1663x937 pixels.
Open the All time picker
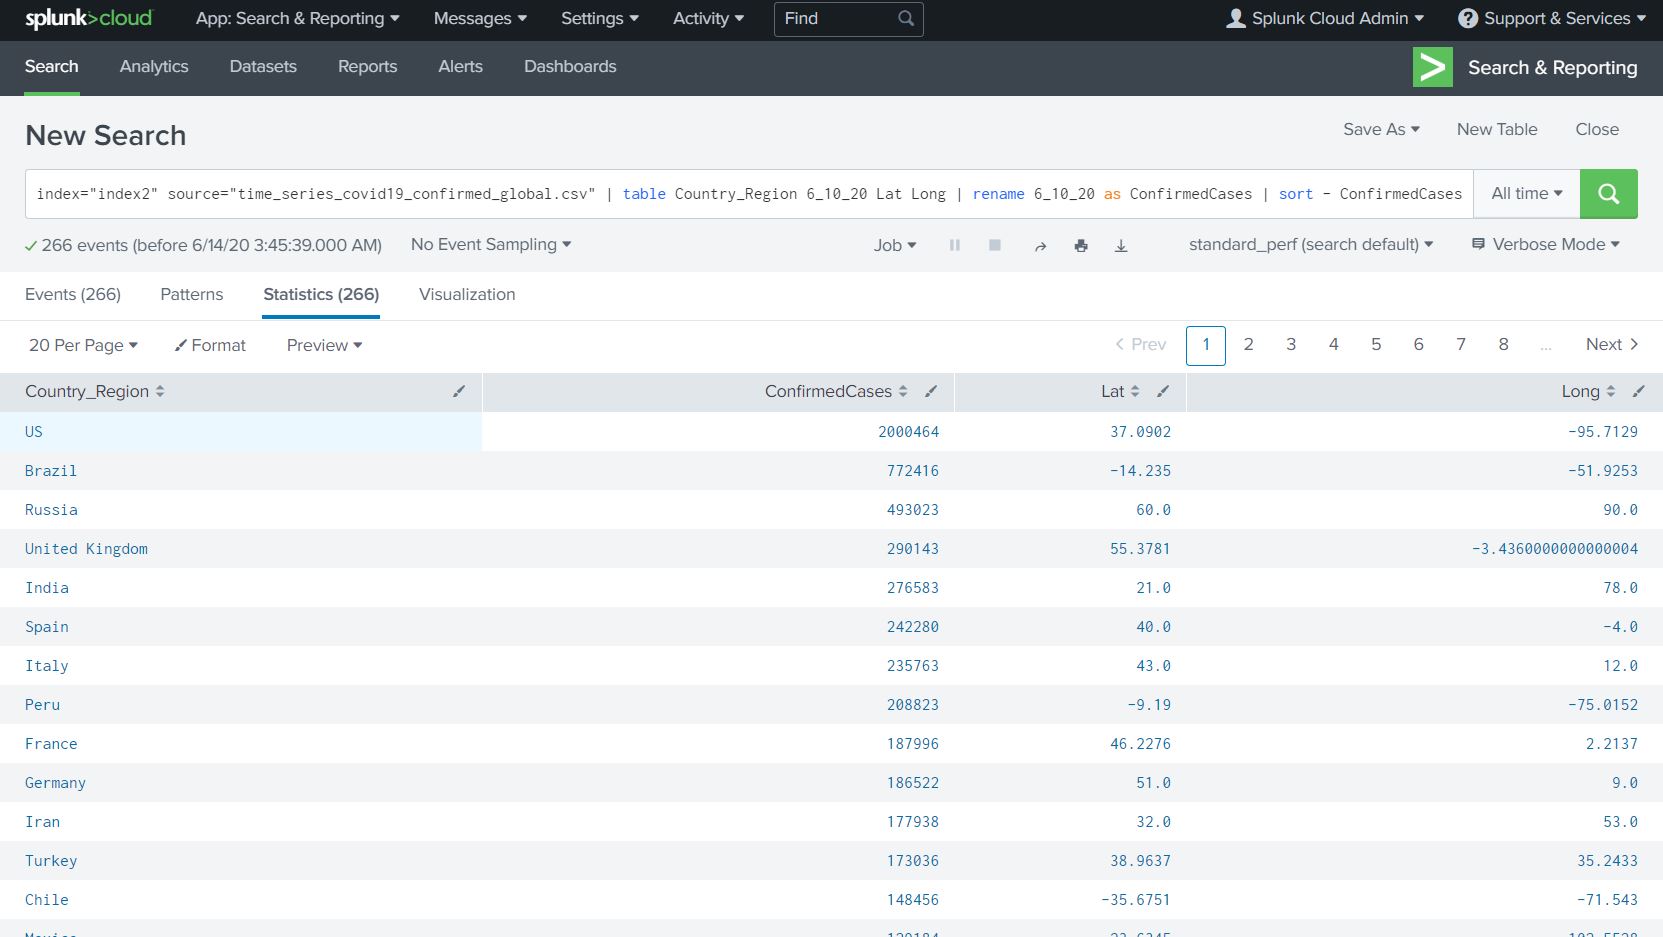click(x=1524, y=193)
